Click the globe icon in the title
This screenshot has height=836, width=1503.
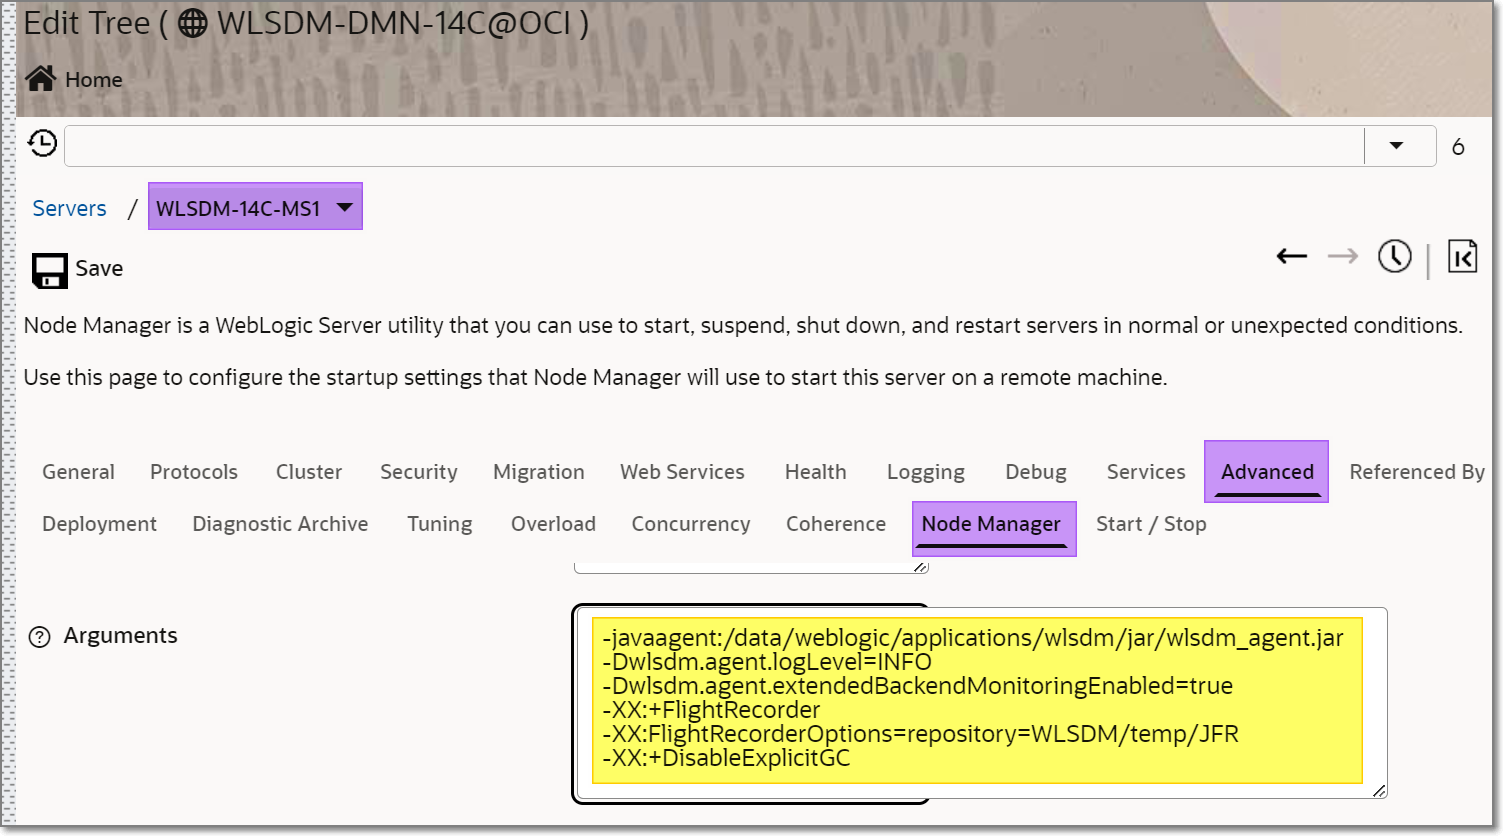193,23
